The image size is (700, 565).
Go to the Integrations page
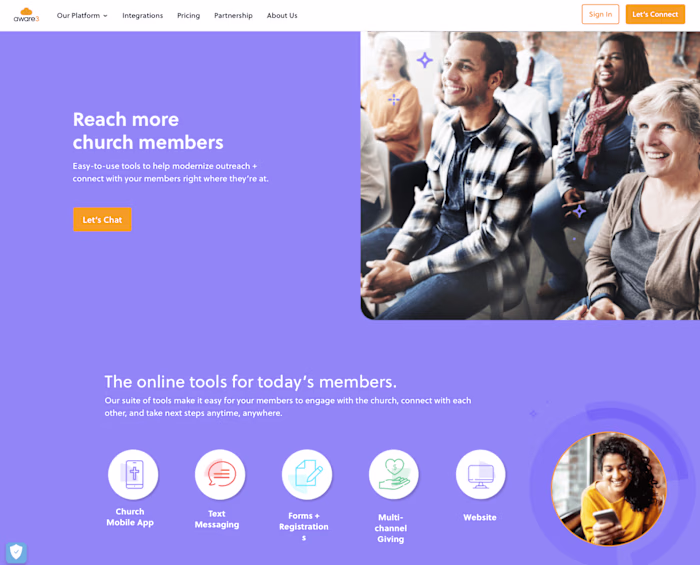[142, 16]
